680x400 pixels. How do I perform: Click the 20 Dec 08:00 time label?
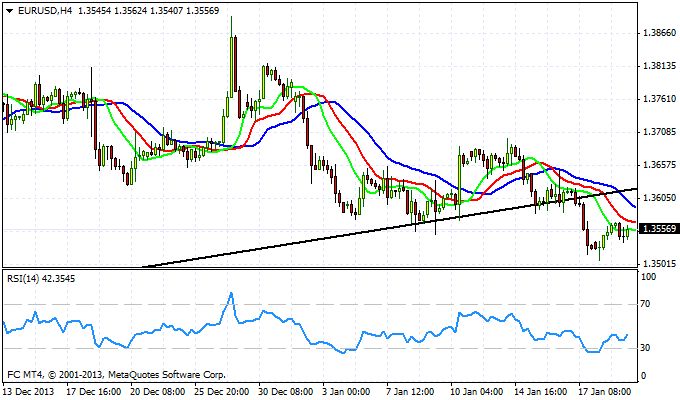pos(158,392)
